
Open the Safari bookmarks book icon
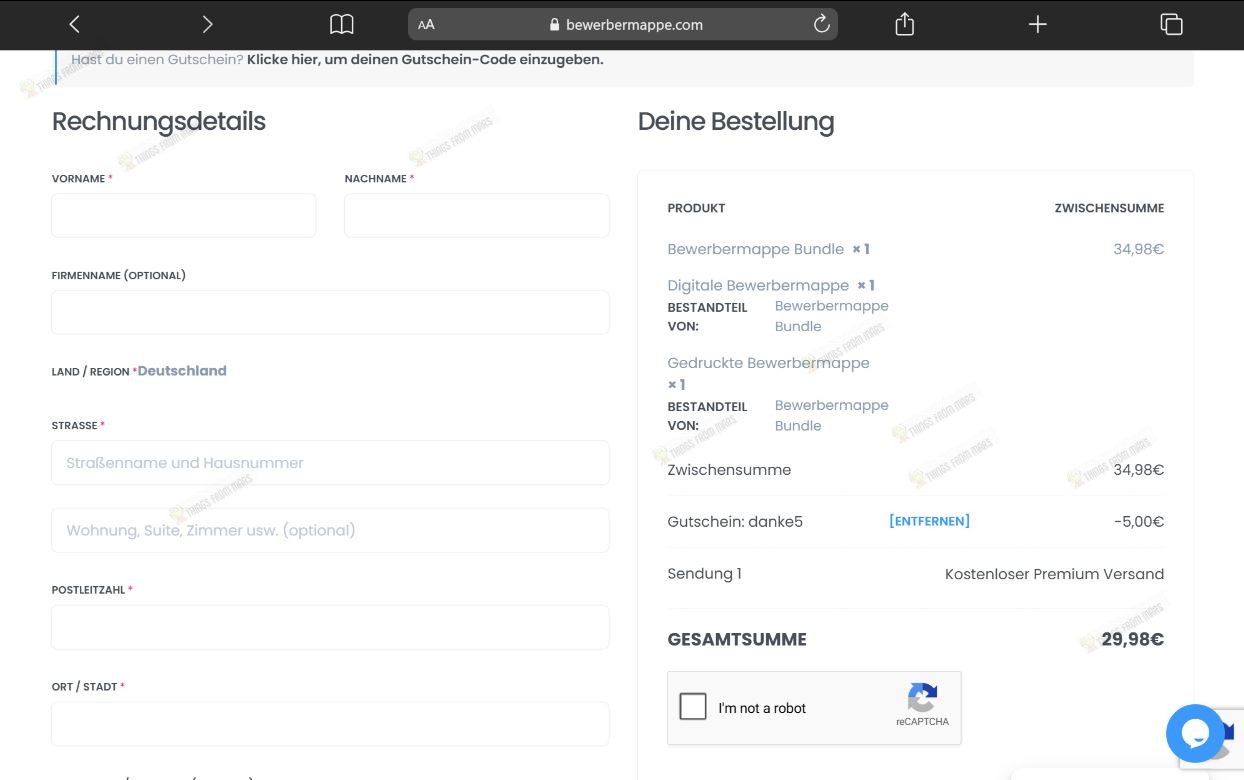(342, 24)
